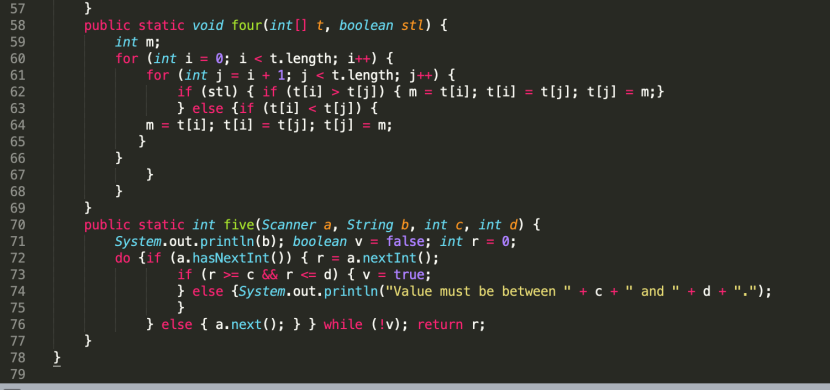This screenshot has width=830, height=390.
Task: Click the 'for' keyword on line 61
Action: click(x=158, y=75)
